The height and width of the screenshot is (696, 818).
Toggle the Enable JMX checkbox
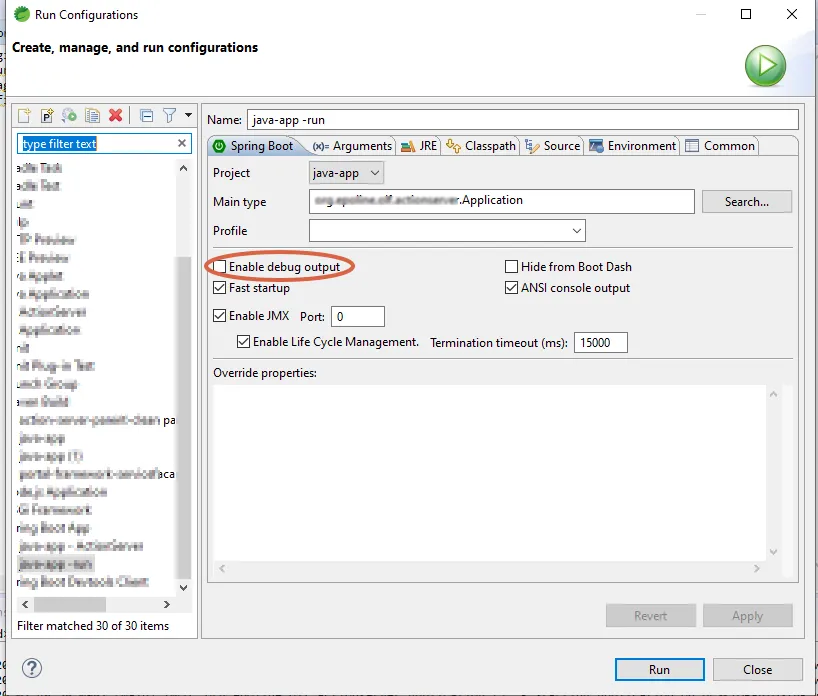pos(220,316)
